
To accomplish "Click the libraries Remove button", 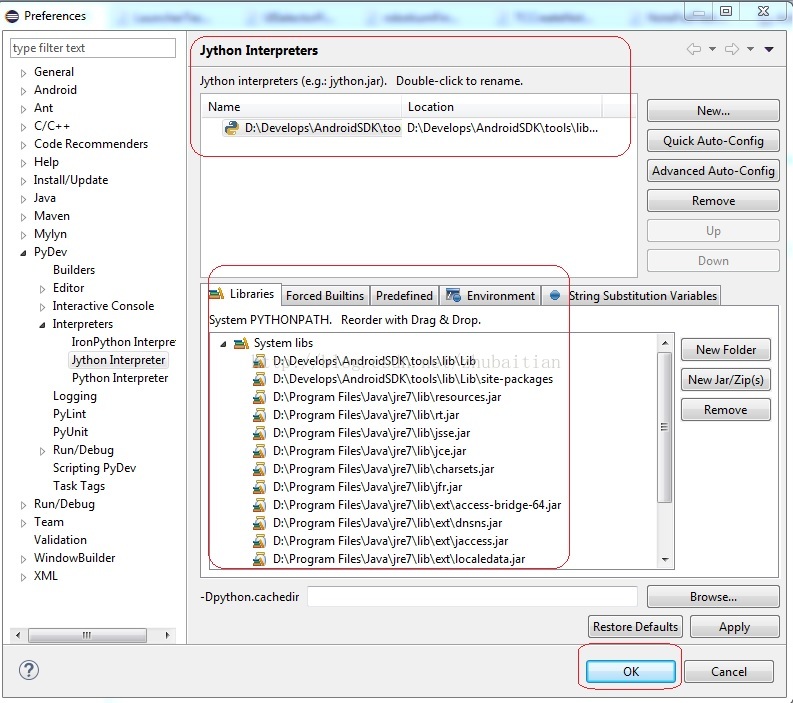I will click(726, 410).
